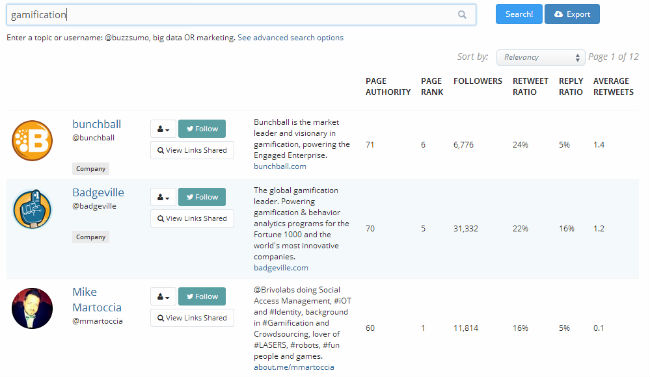
Task: Click bunchball's page authority value 71
Action: [x=370, y=145]
